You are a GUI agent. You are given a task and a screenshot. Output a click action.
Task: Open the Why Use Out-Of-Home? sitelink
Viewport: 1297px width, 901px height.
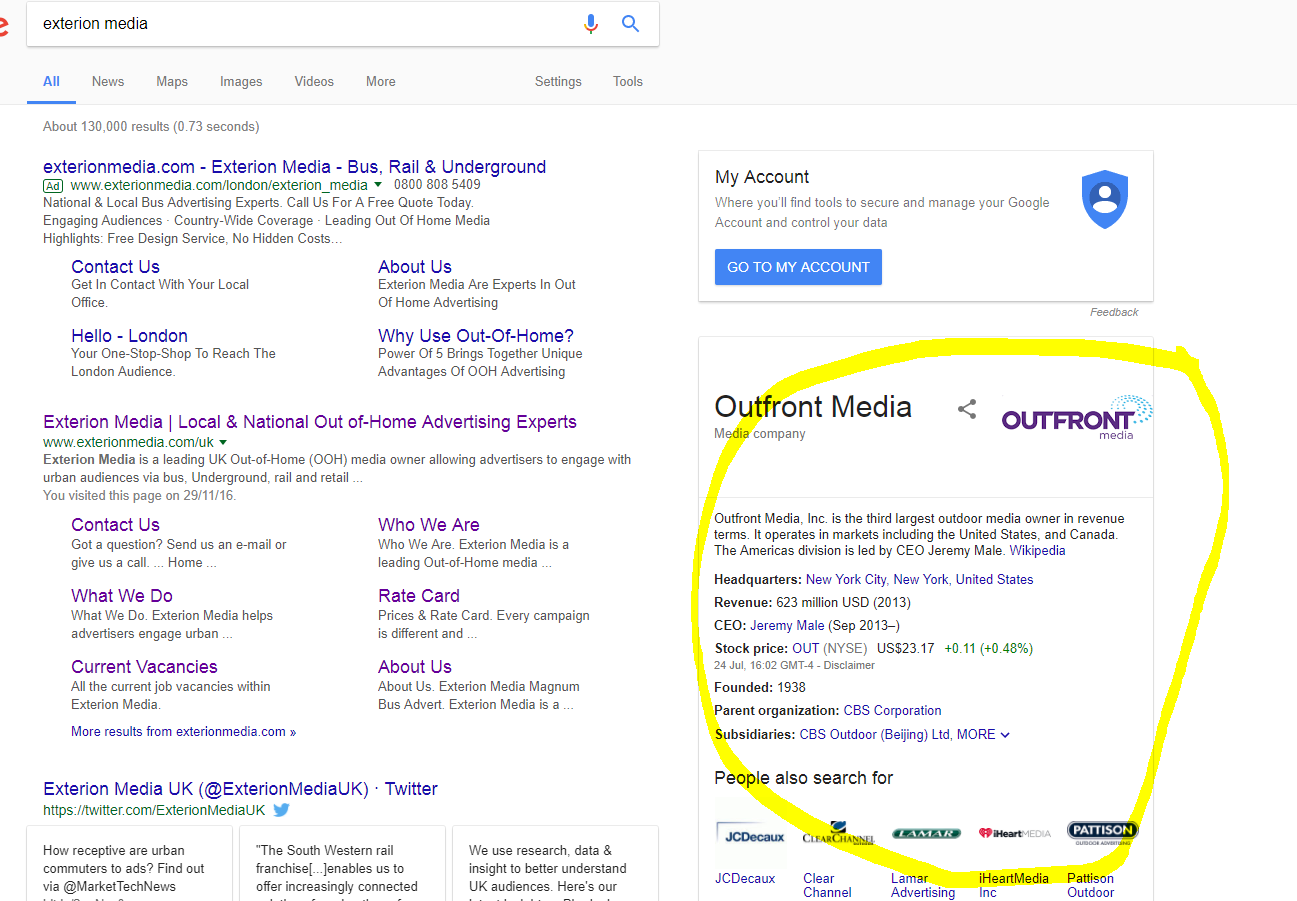point(476,336)
